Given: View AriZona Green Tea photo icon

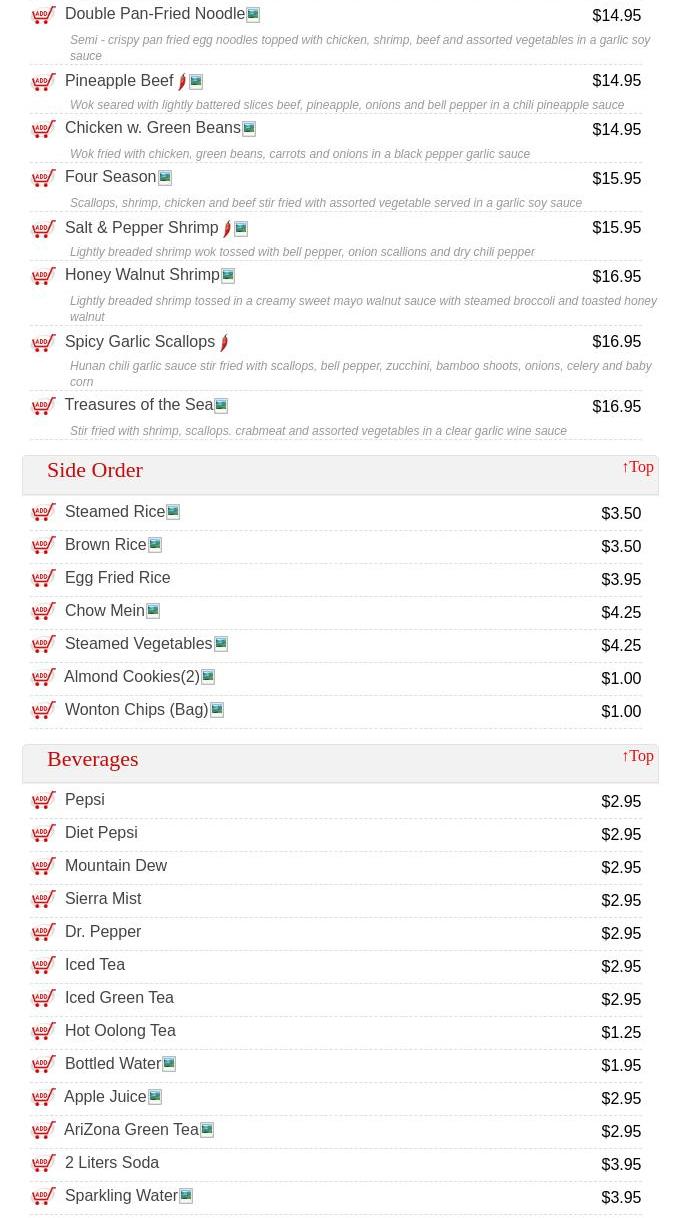Looking at the screenshot, I should coord(207,1130).
